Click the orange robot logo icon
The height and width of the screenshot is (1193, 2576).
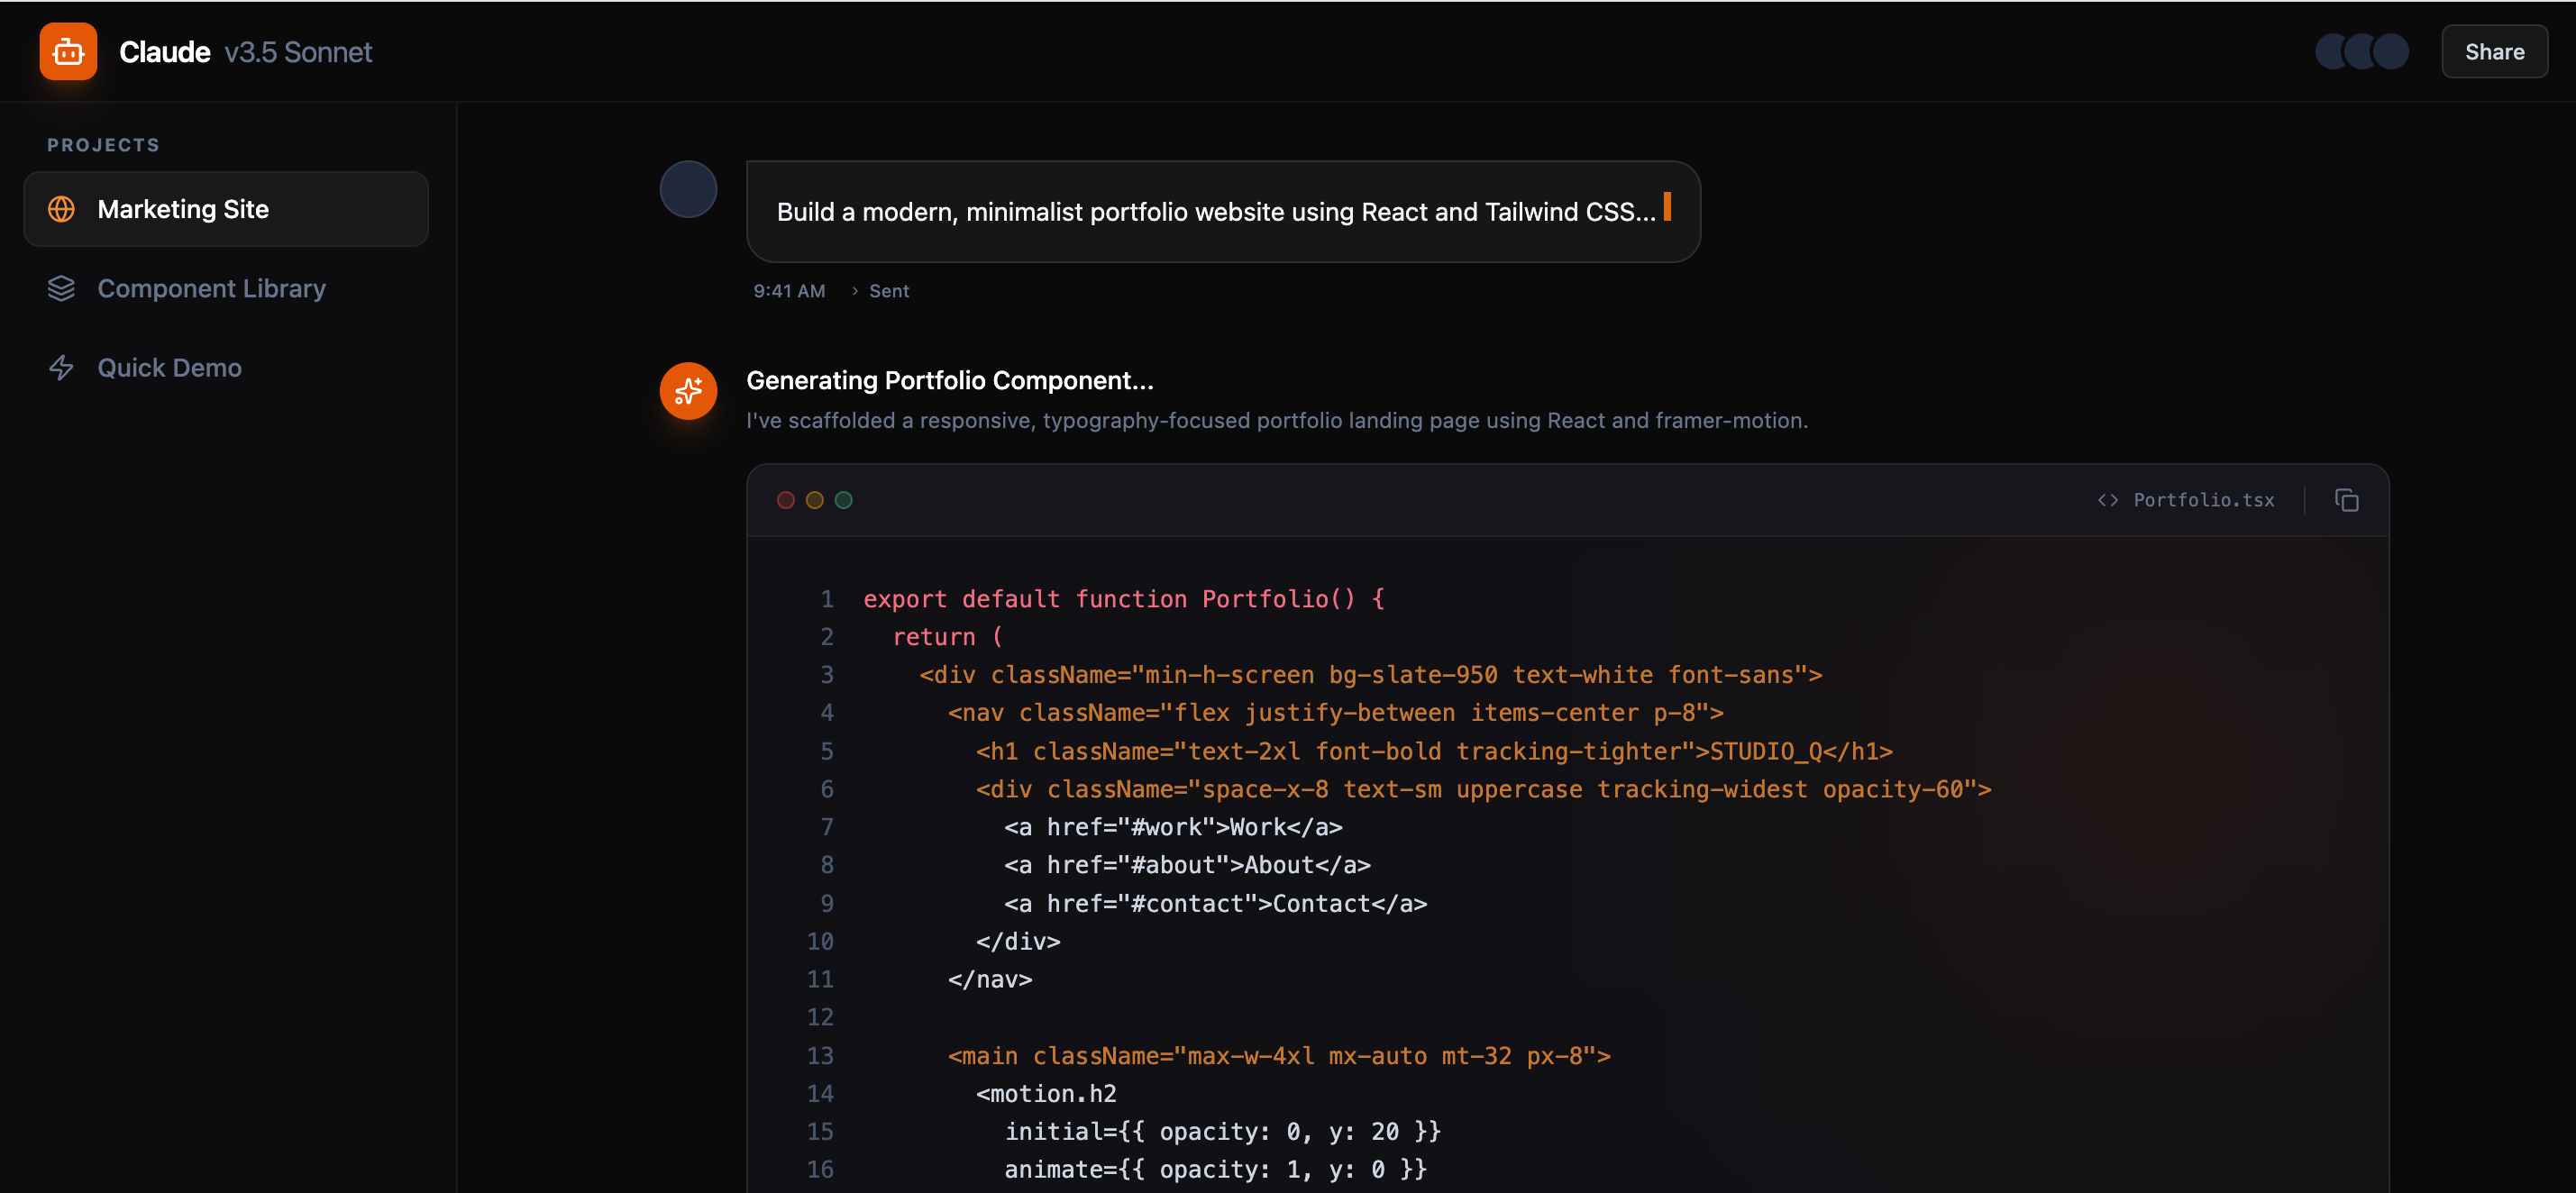pyautogui.click(x=68, y=51)
